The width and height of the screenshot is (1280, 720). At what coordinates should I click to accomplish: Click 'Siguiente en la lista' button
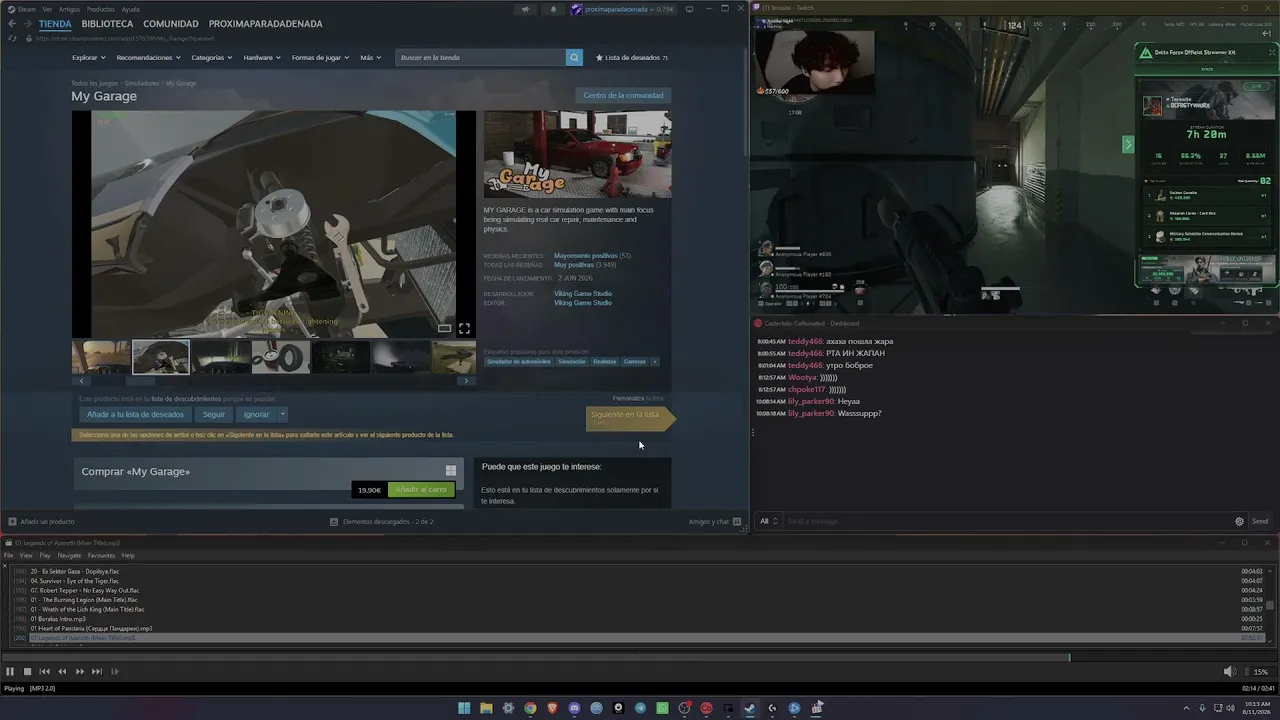point(630,418)
